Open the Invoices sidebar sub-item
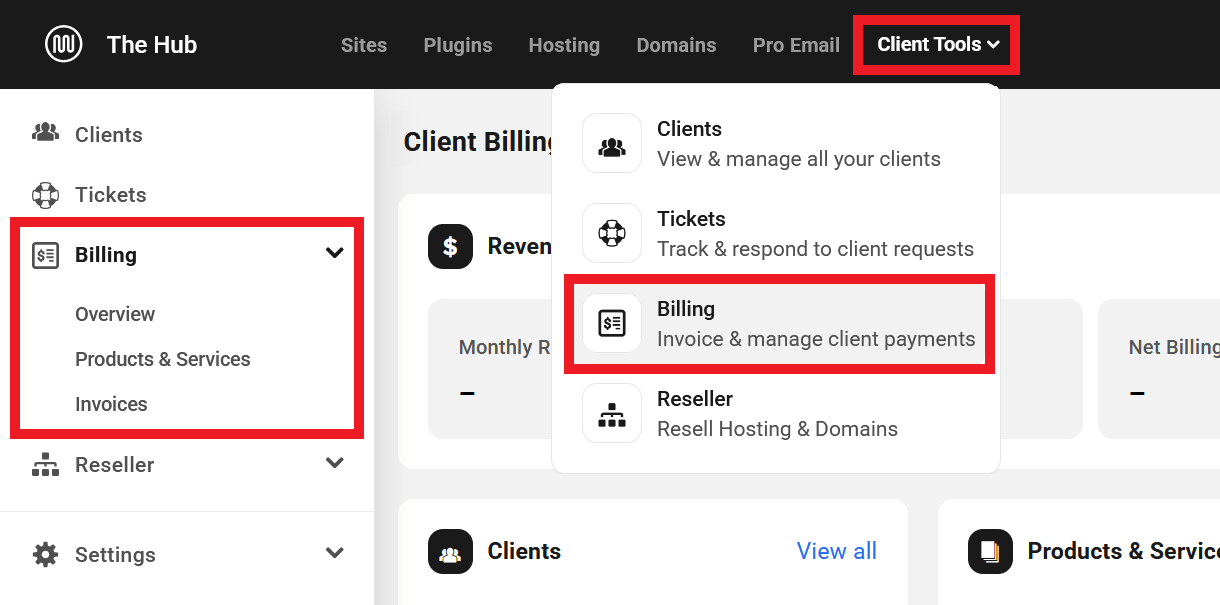Image resolution: width=1220 pixels, height=605 pixels. (x=111, y=404)
